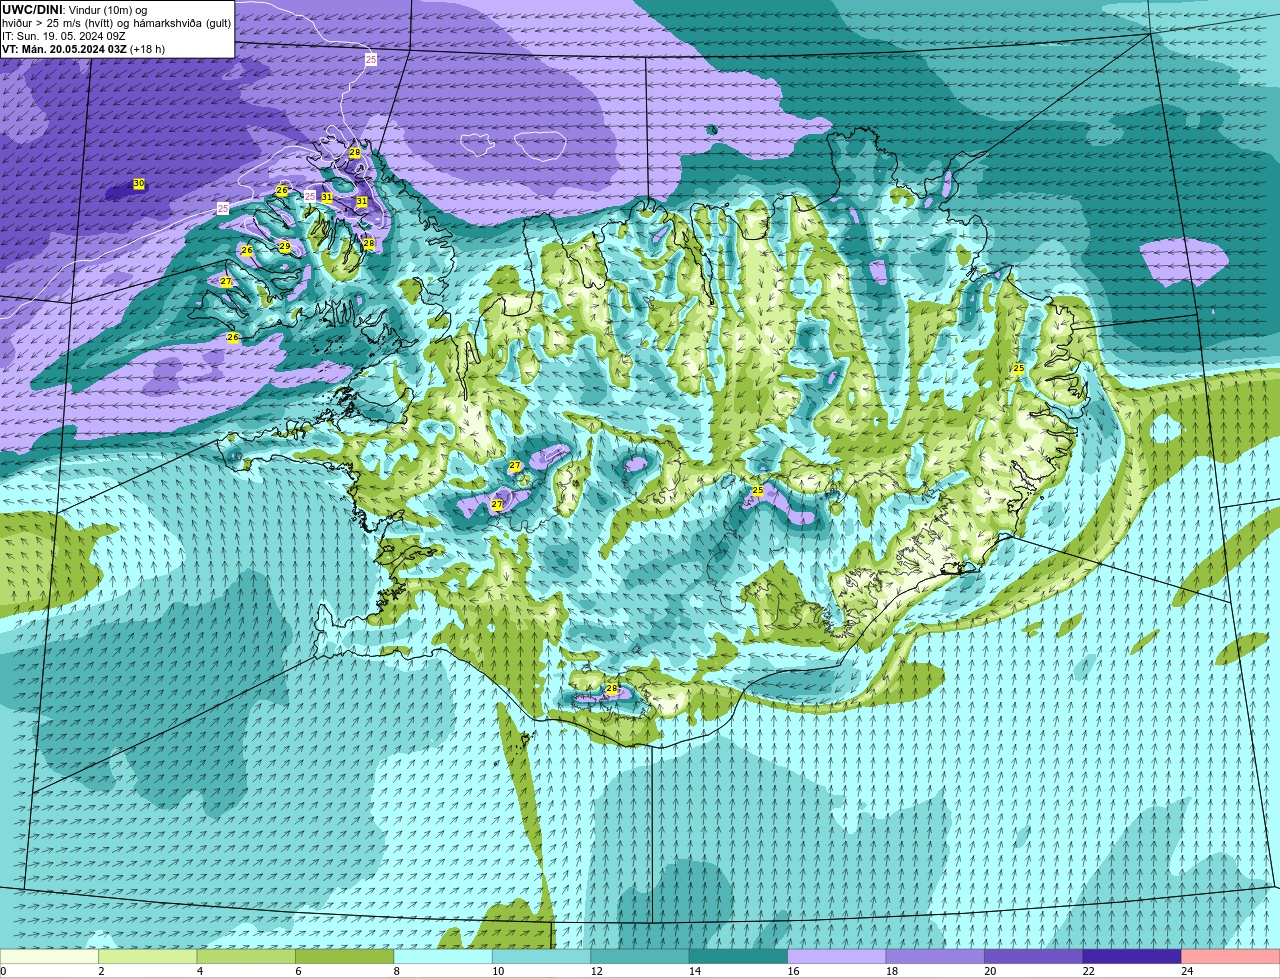
Task: Click the yellow 28 gust label on south coast
Action: click(612, 689)
